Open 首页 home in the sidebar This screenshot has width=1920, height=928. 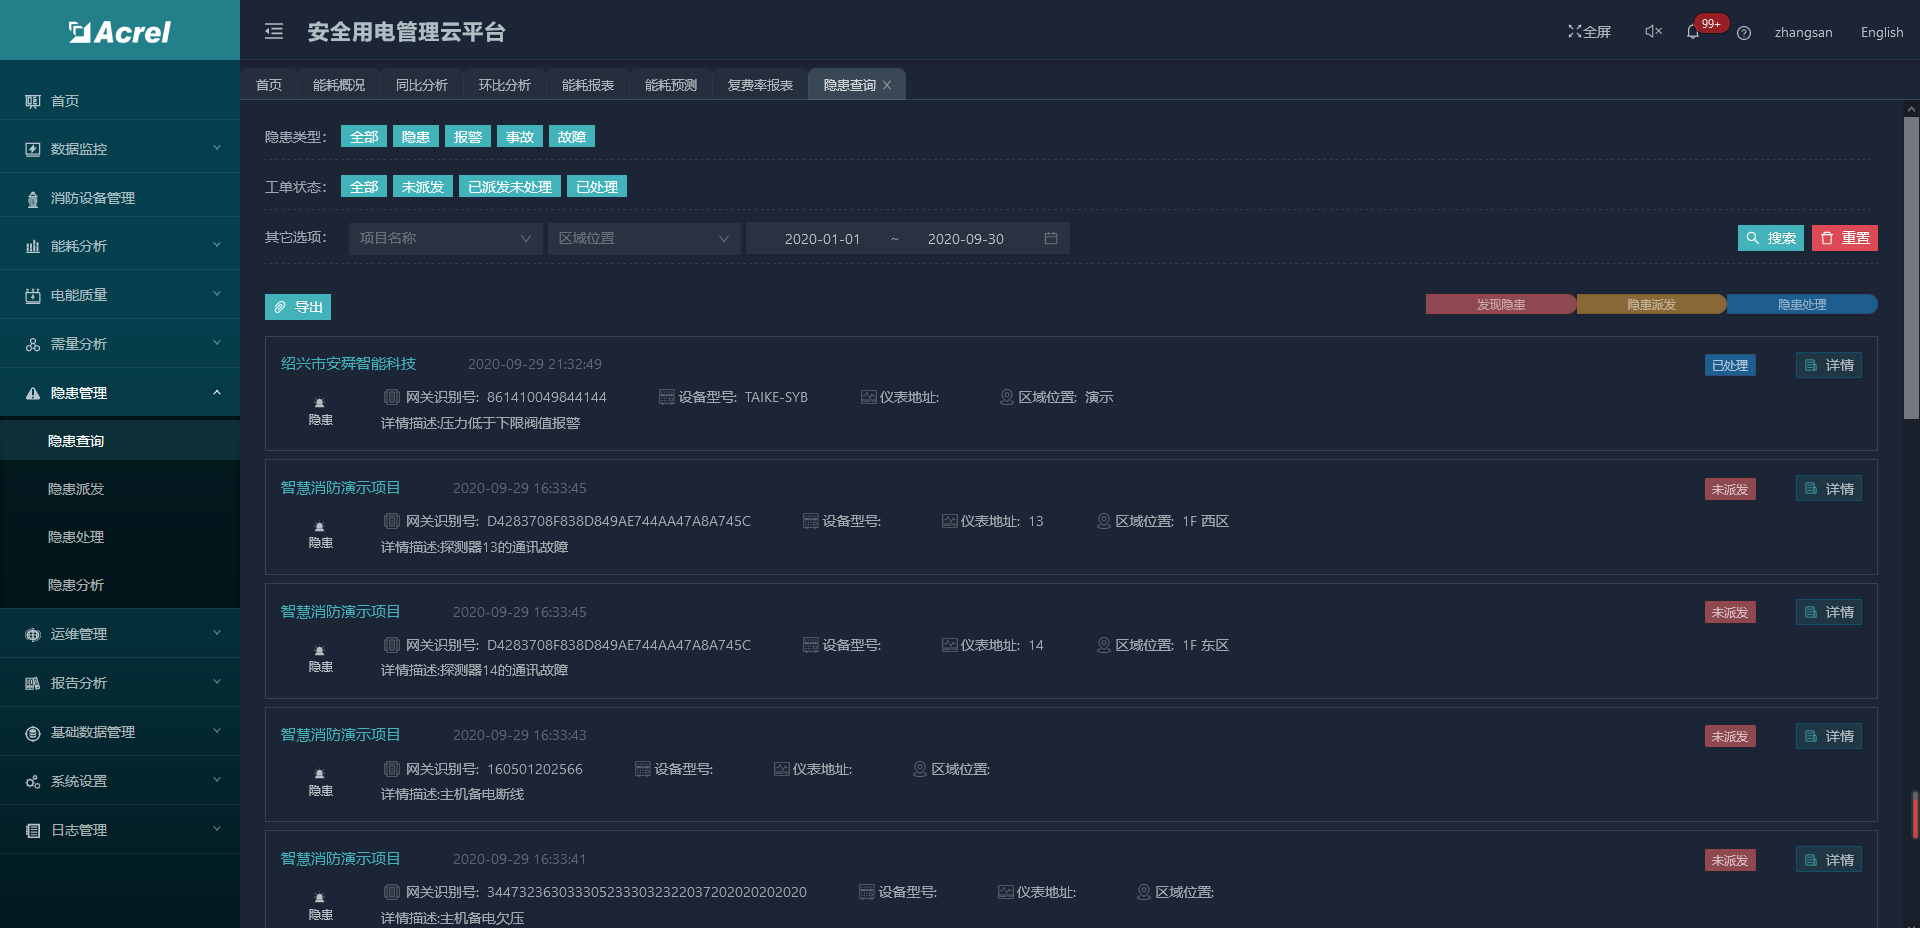[65, 101]
